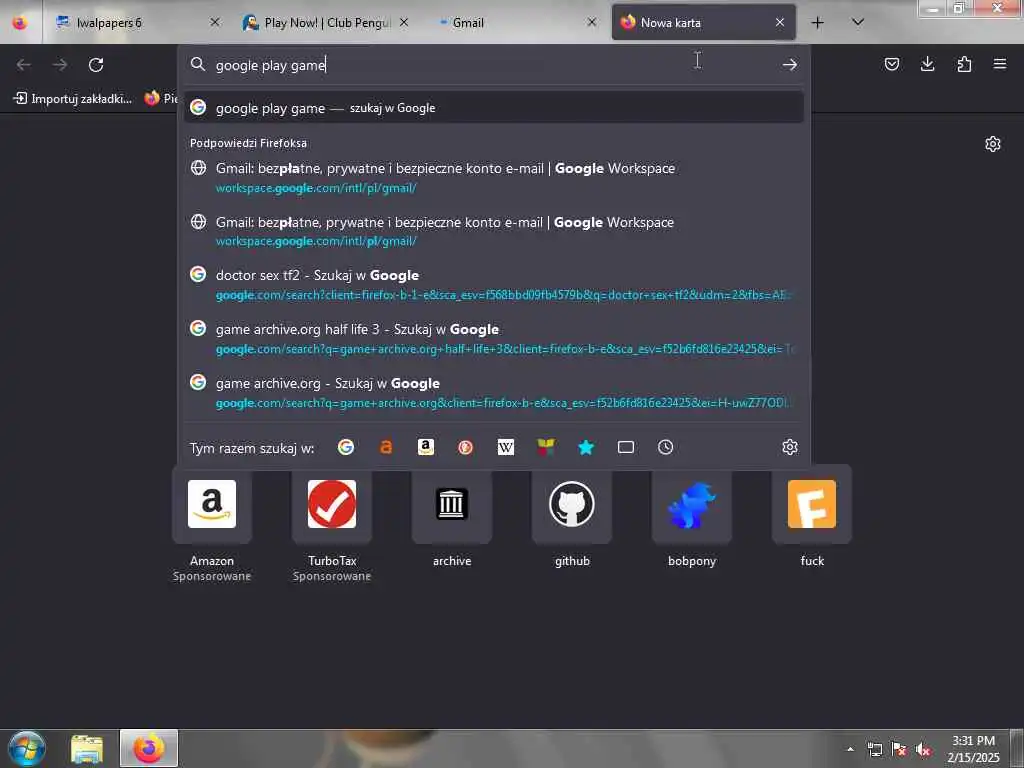This screenshot has width=1024, height=768.
Task: Open a new tab with plus button
Action: 817,23
